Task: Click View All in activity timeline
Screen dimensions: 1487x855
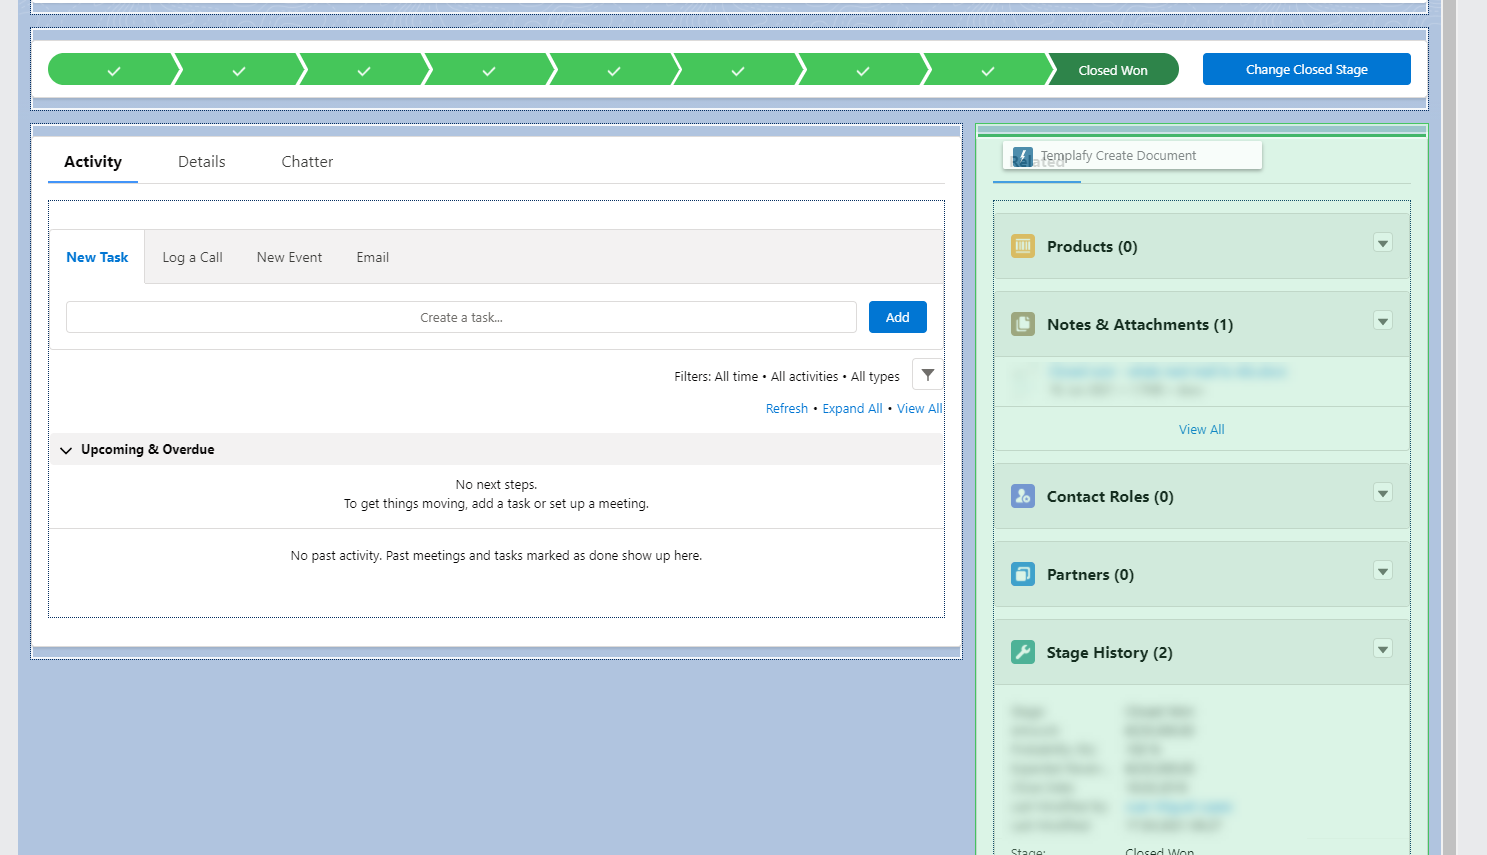Action: pyautogui.click(x=919, y=409)
